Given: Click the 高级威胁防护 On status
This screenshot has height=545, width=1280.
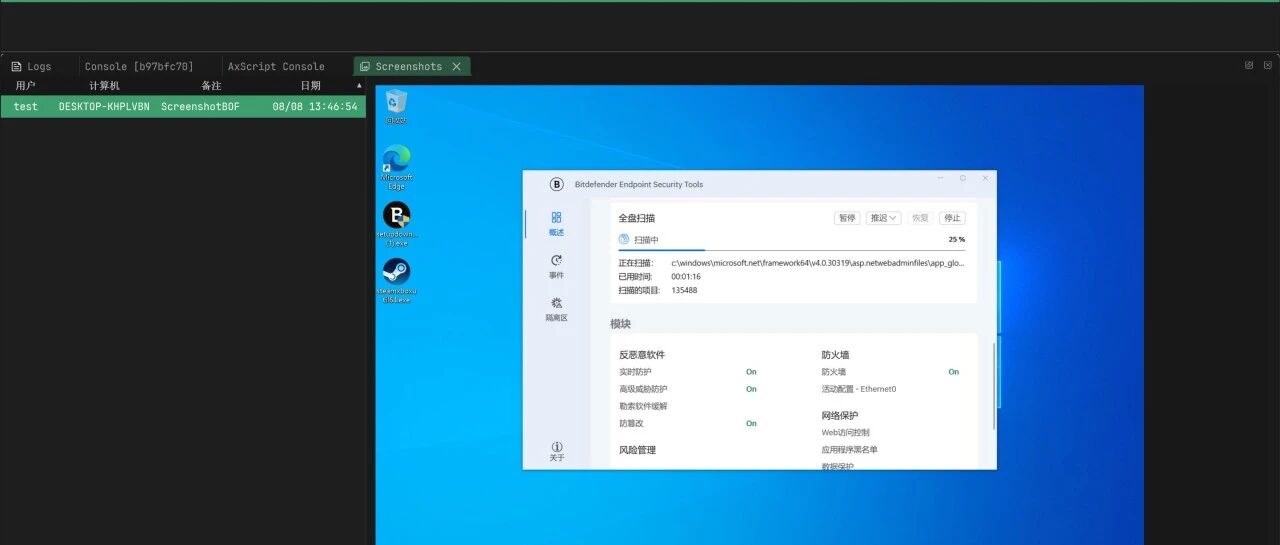Looking at the screenshot, I should click(751, 389).
